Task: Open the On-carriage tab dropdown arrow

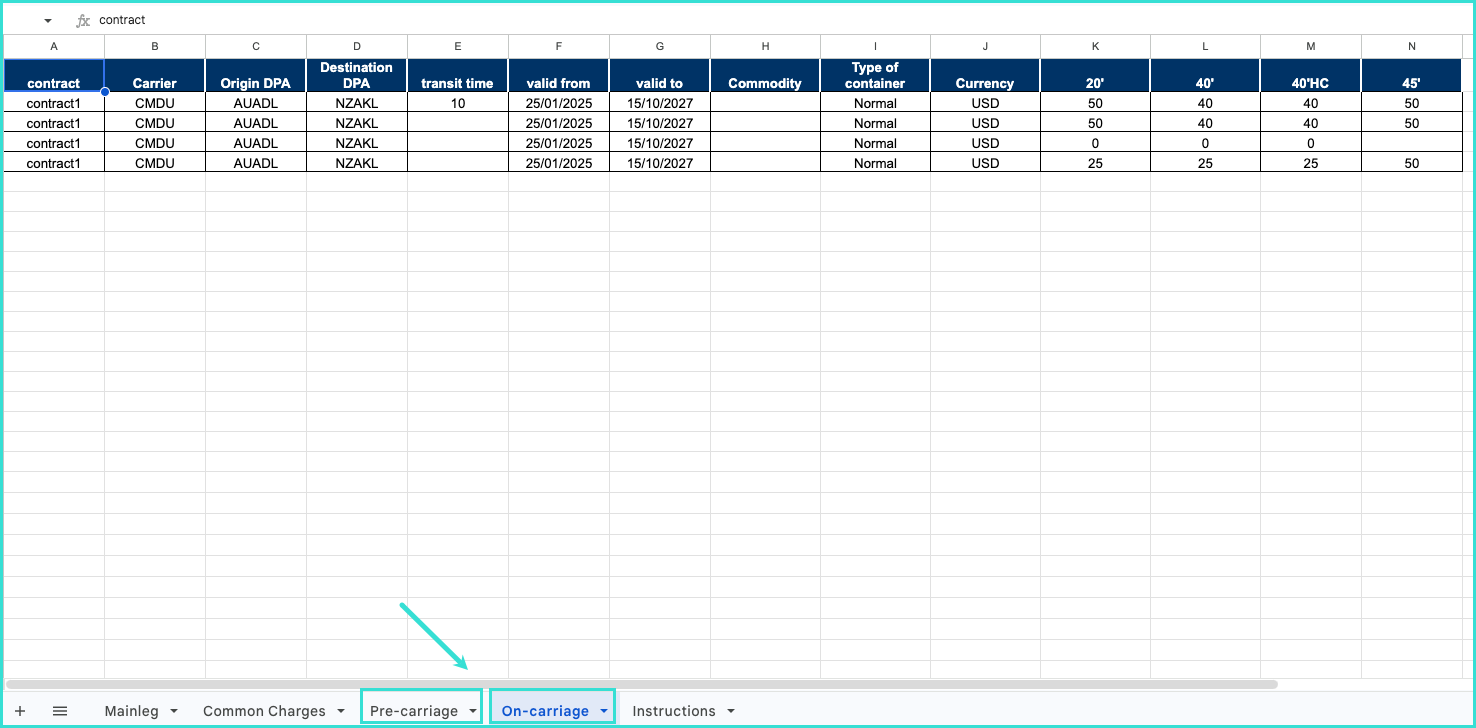Action: 603,711
